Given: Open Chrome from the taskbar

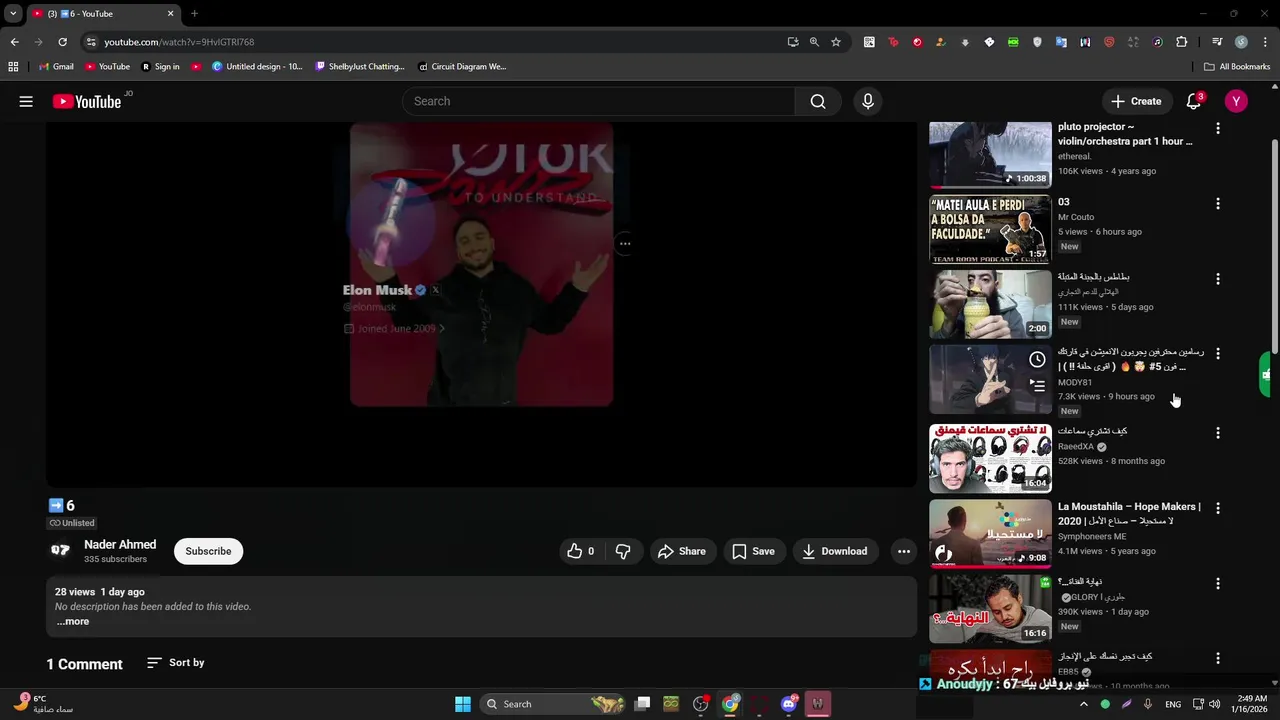Looking at the screenshot, I should [x=731, y=704].
